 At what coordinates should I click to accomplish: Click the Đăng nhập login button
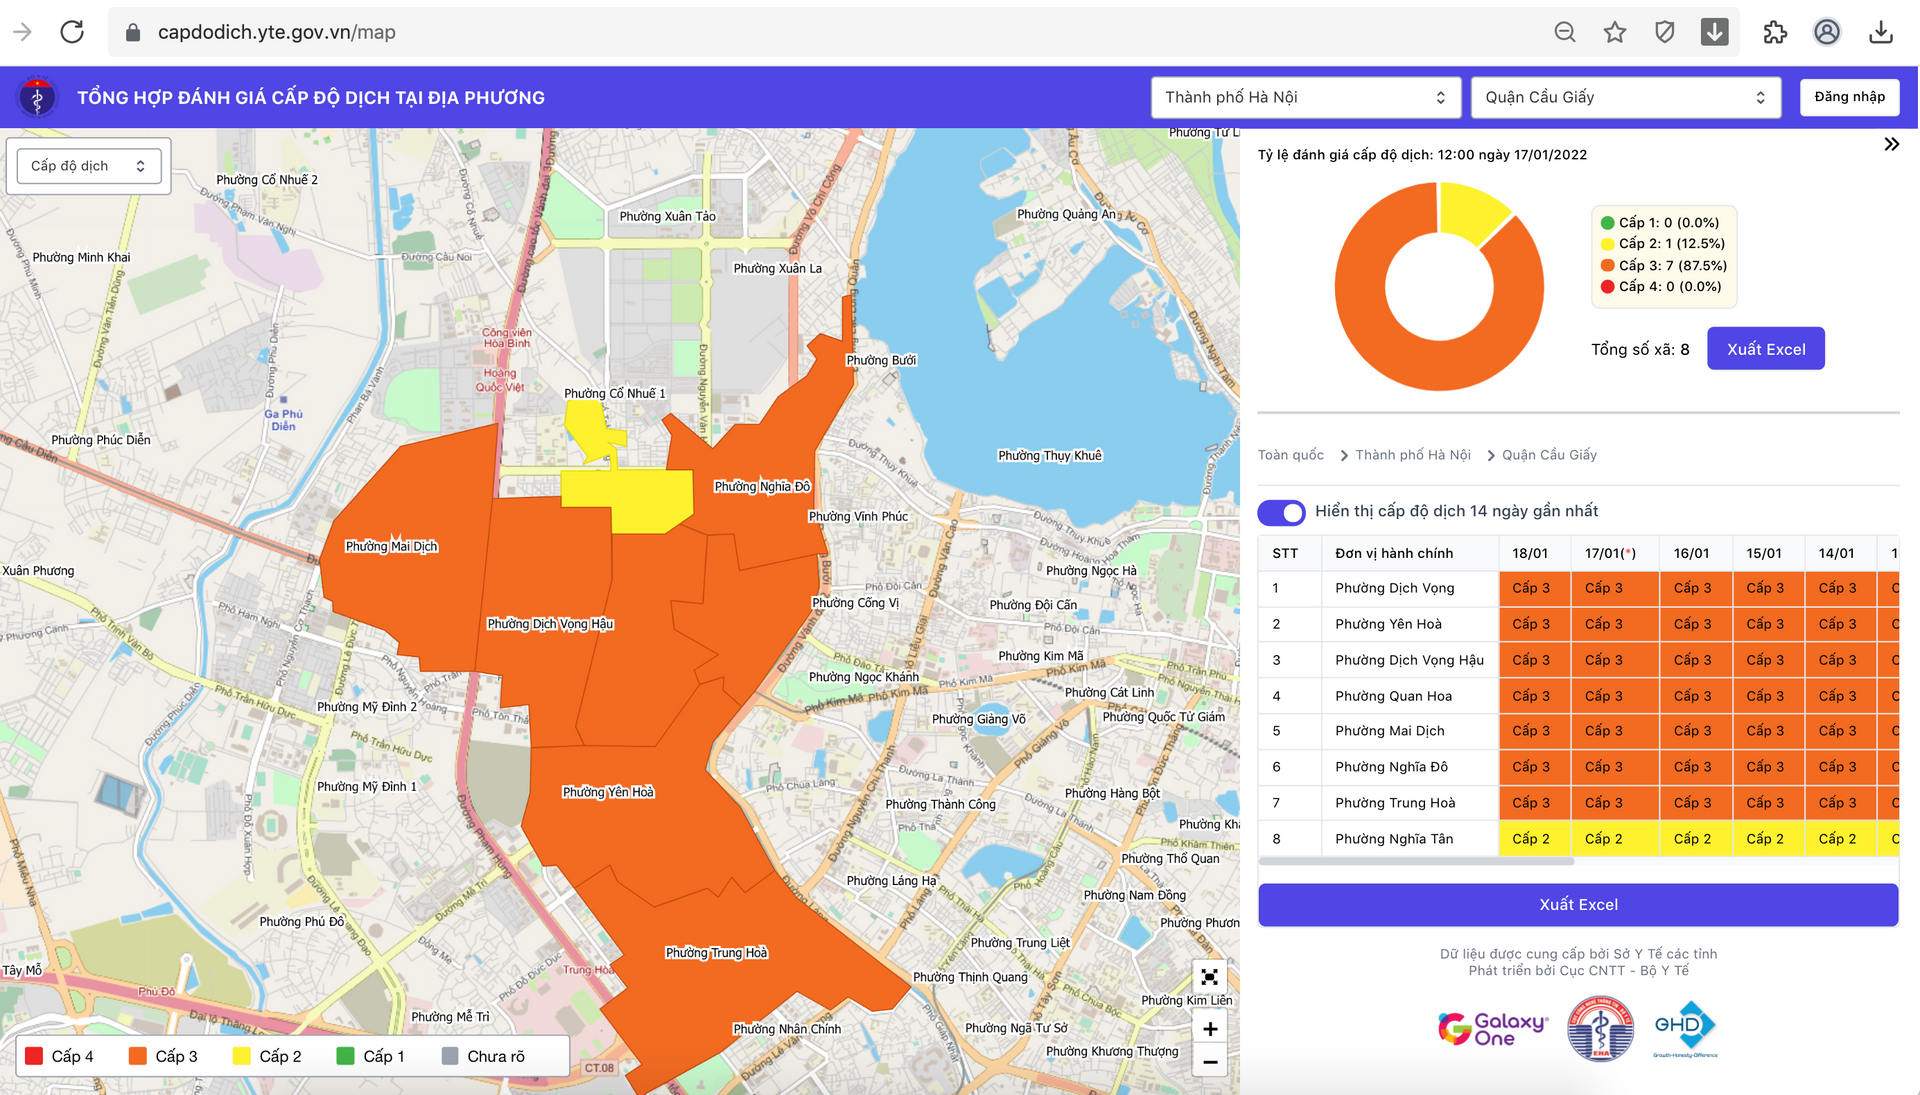(1849, 97)
